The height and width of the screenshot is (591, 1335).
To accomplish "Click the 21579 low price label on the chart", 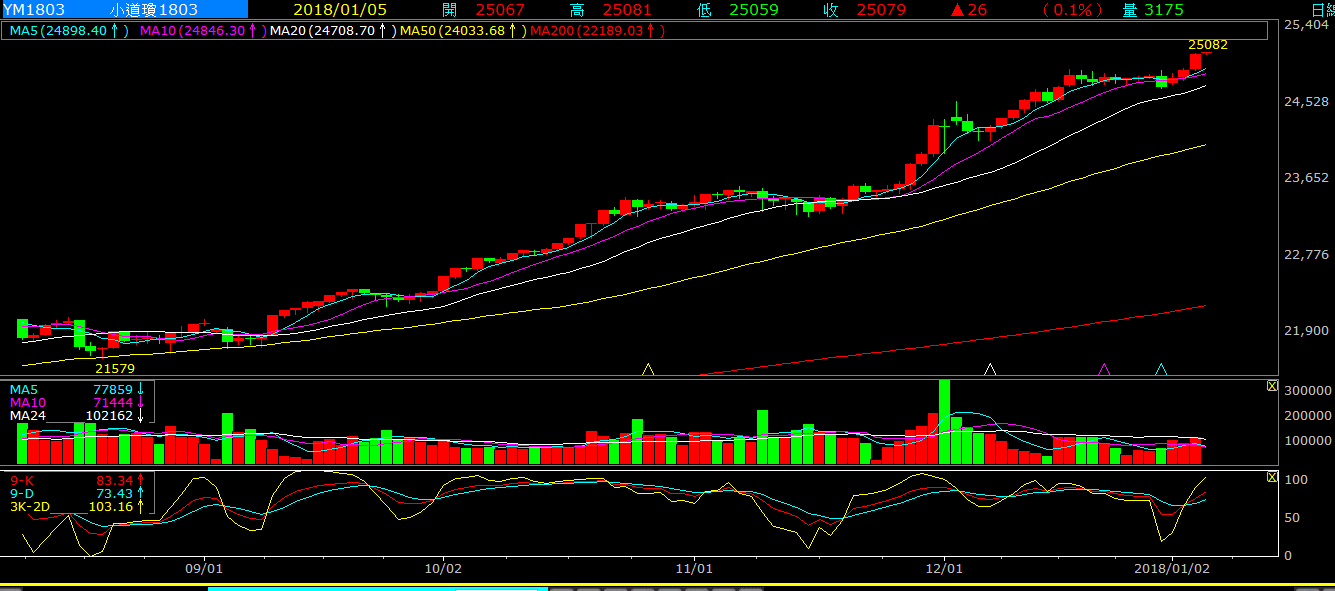I will 115,368.
